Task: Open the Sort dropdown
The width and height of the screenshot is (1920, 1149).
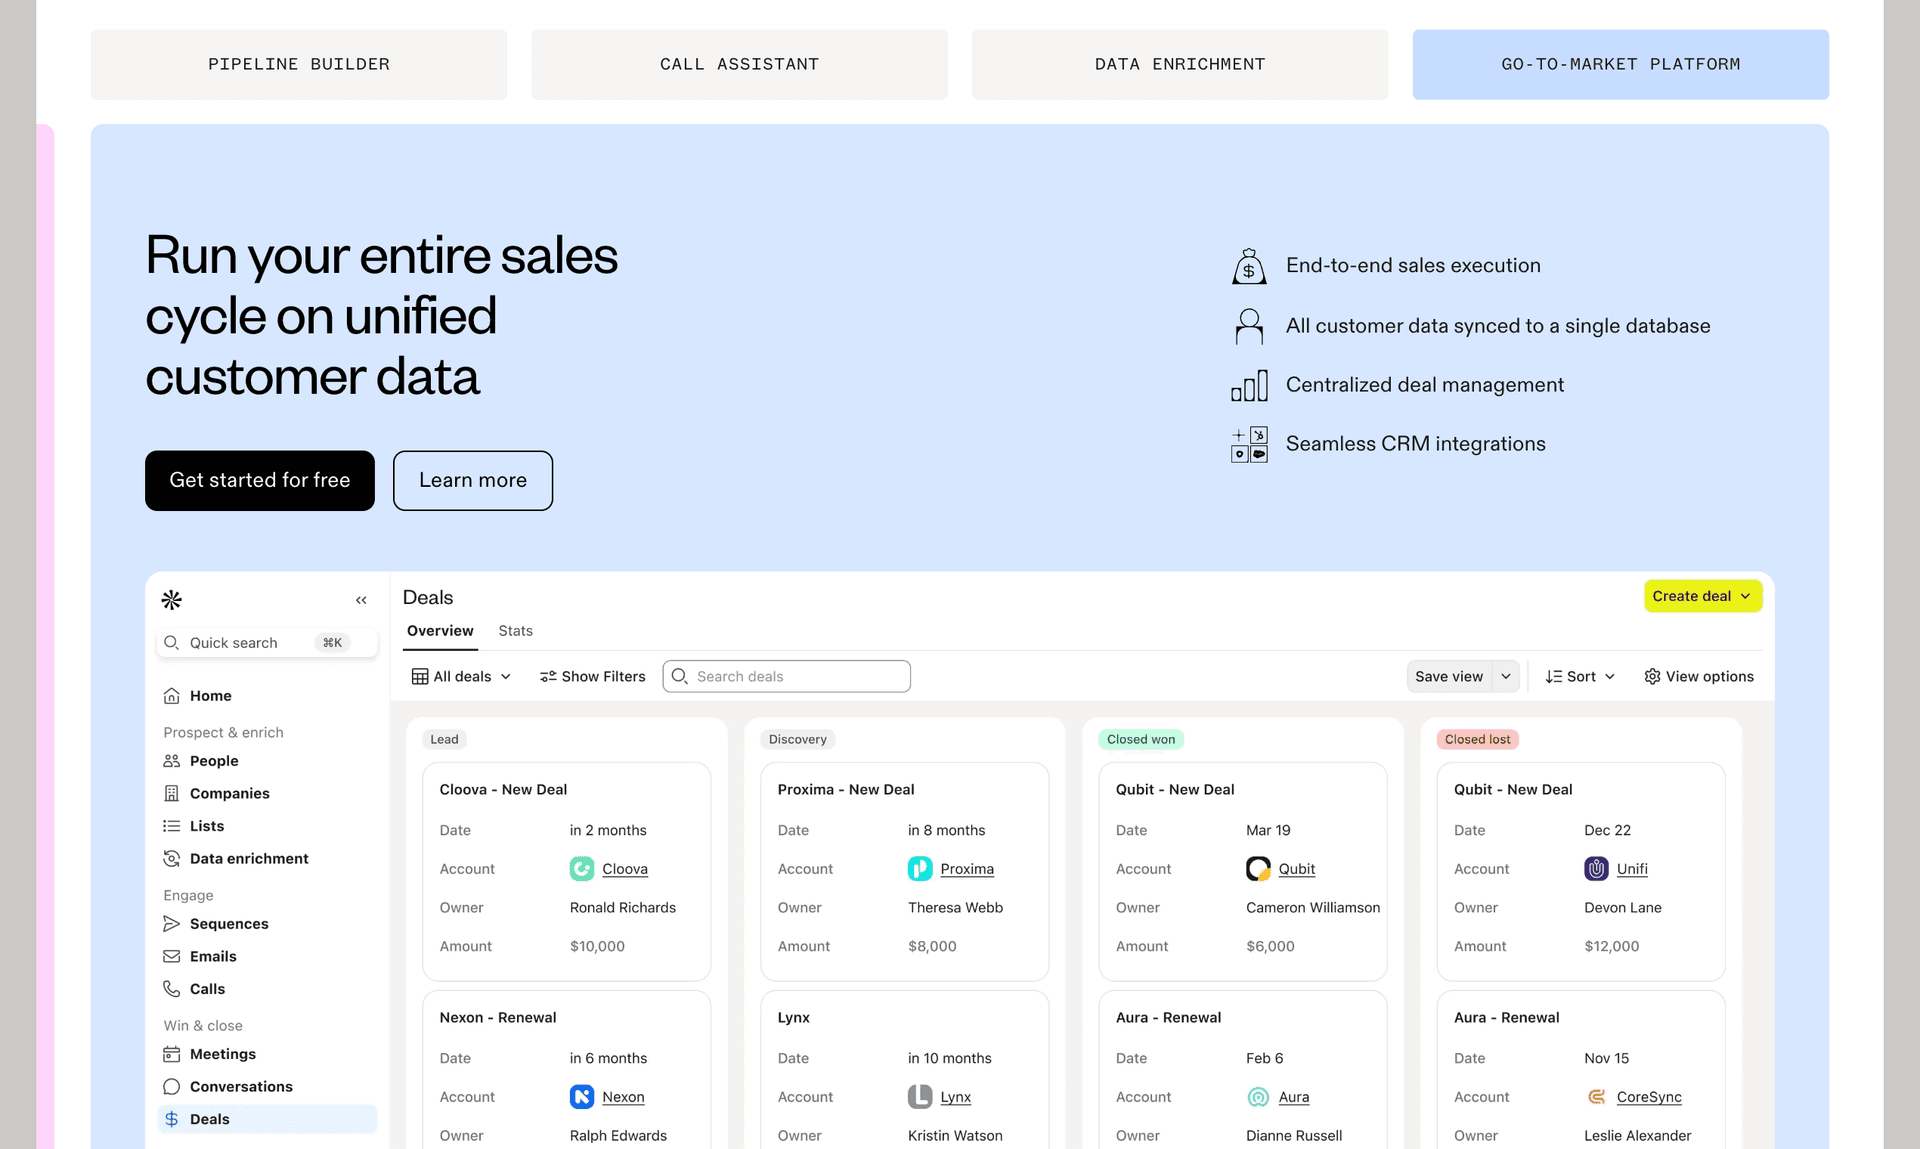Action: click(x=1580, y=677)
